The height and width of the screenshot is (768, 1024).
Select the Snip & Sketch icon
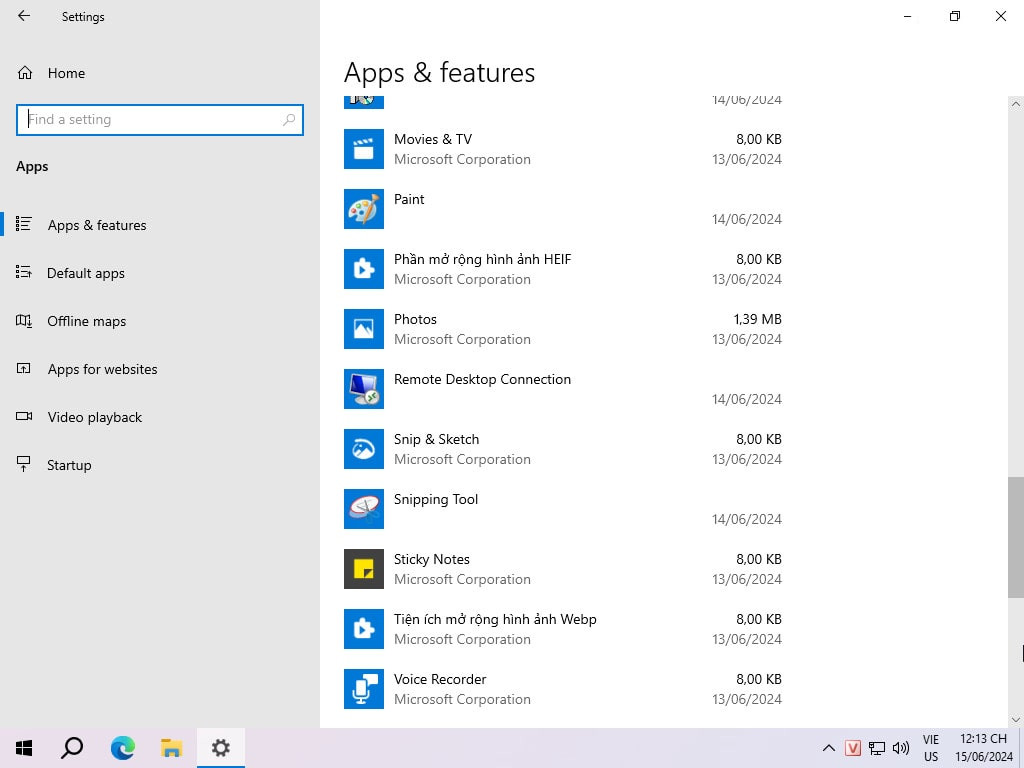tap(364, 449)
